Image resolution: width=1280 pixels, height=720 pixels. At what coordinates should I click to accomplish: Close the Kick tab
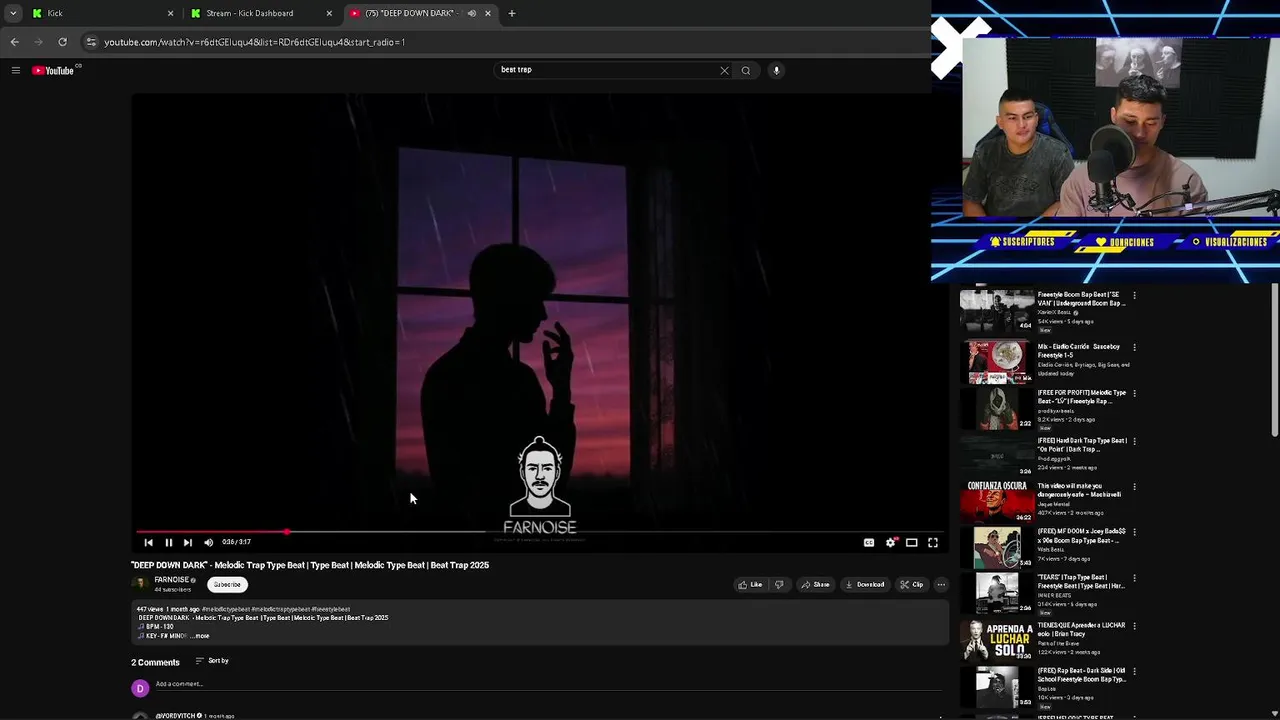pos(170,13)
